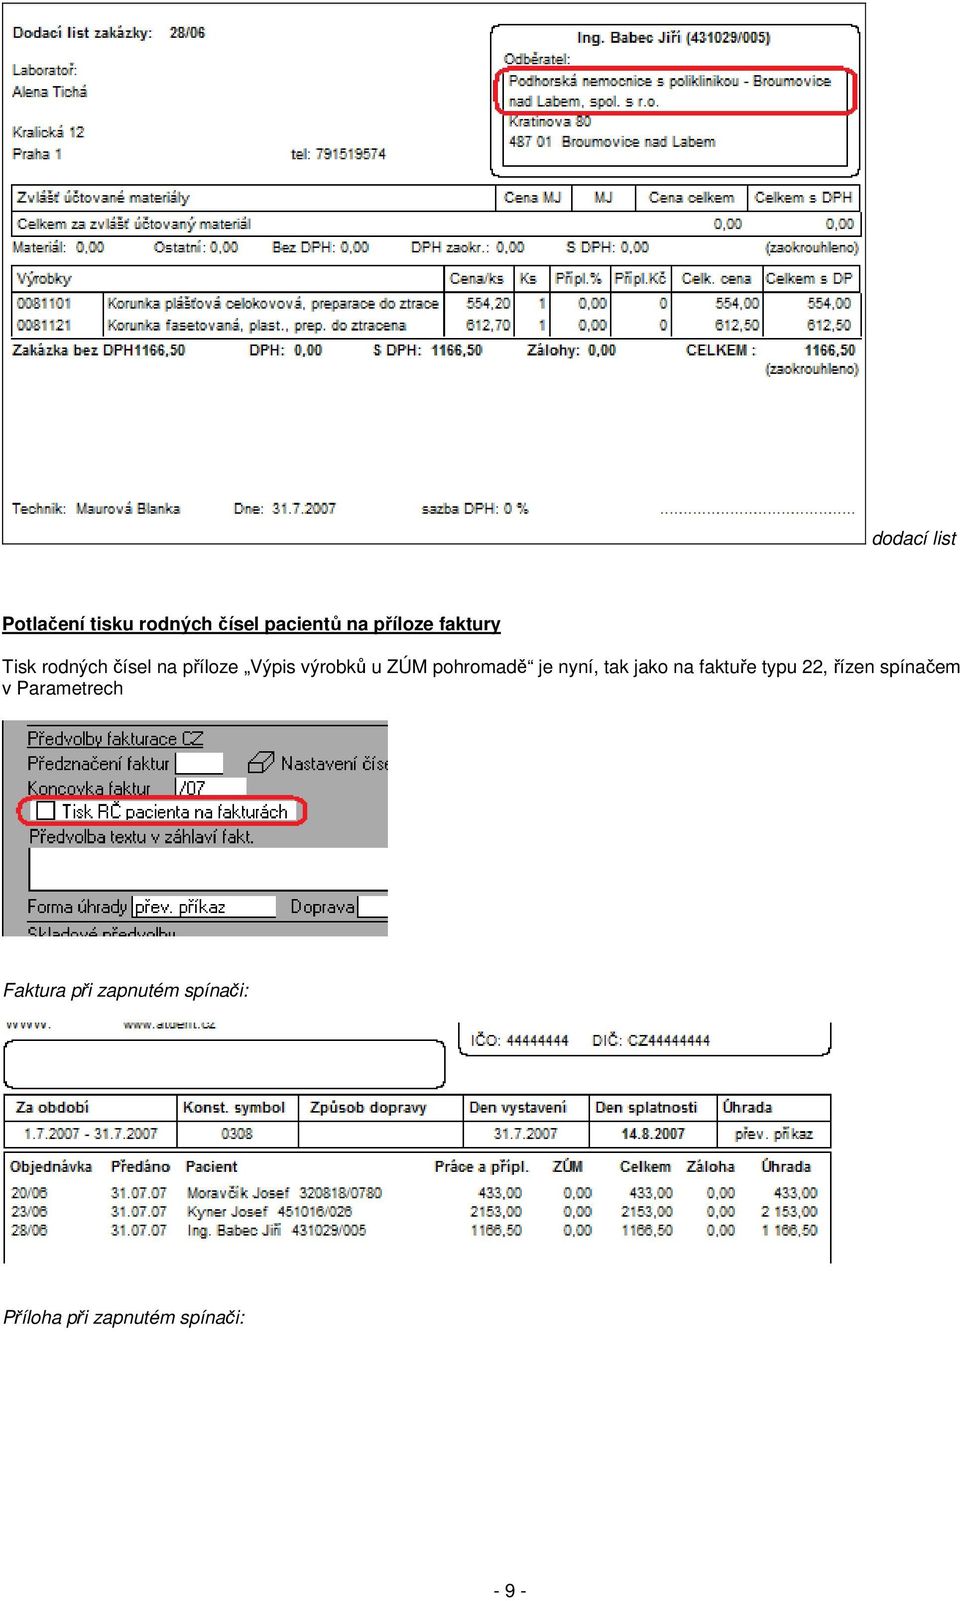Screen dimensions: 960x1601
Task: Click order number 20/06 in invoice
Action: (29, 1193)
